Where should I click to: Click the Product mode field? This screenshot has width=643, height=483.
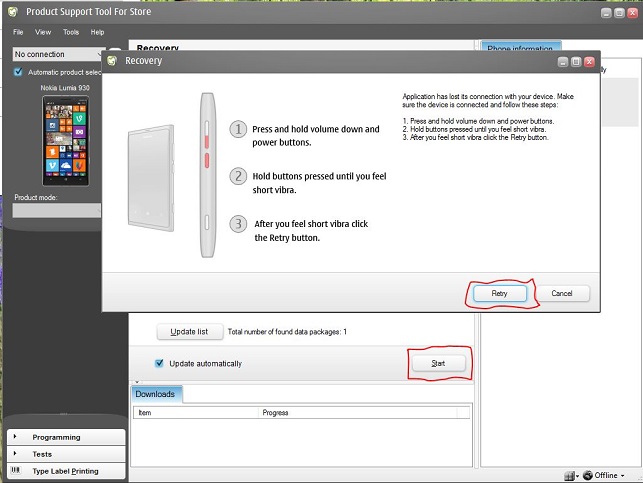coord(56,210)
